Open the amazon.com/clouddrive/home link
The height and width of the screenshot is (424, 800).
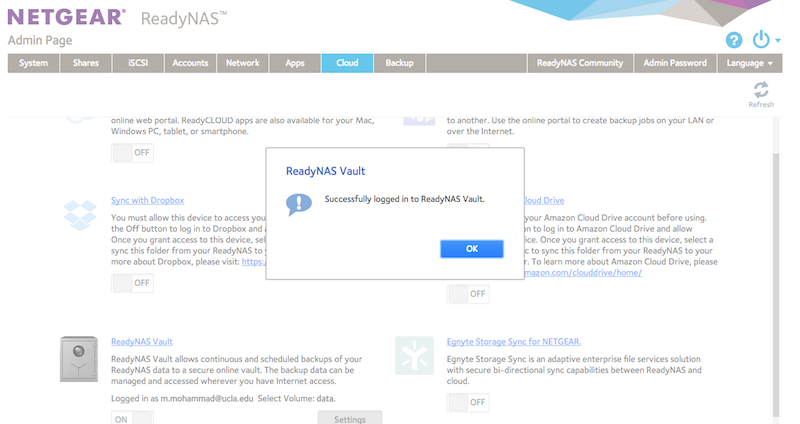[583, 273]
